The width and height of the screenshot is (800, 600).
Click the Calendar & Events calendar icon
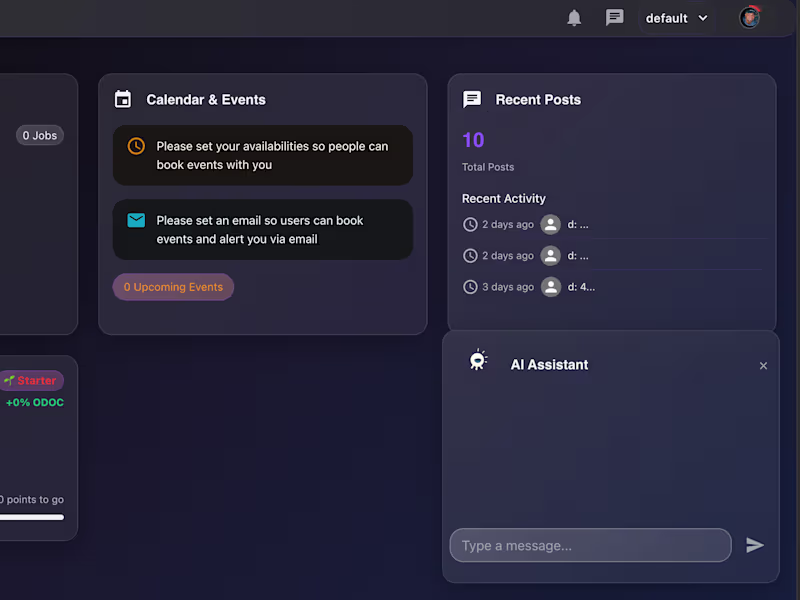(x=123, y=99)
